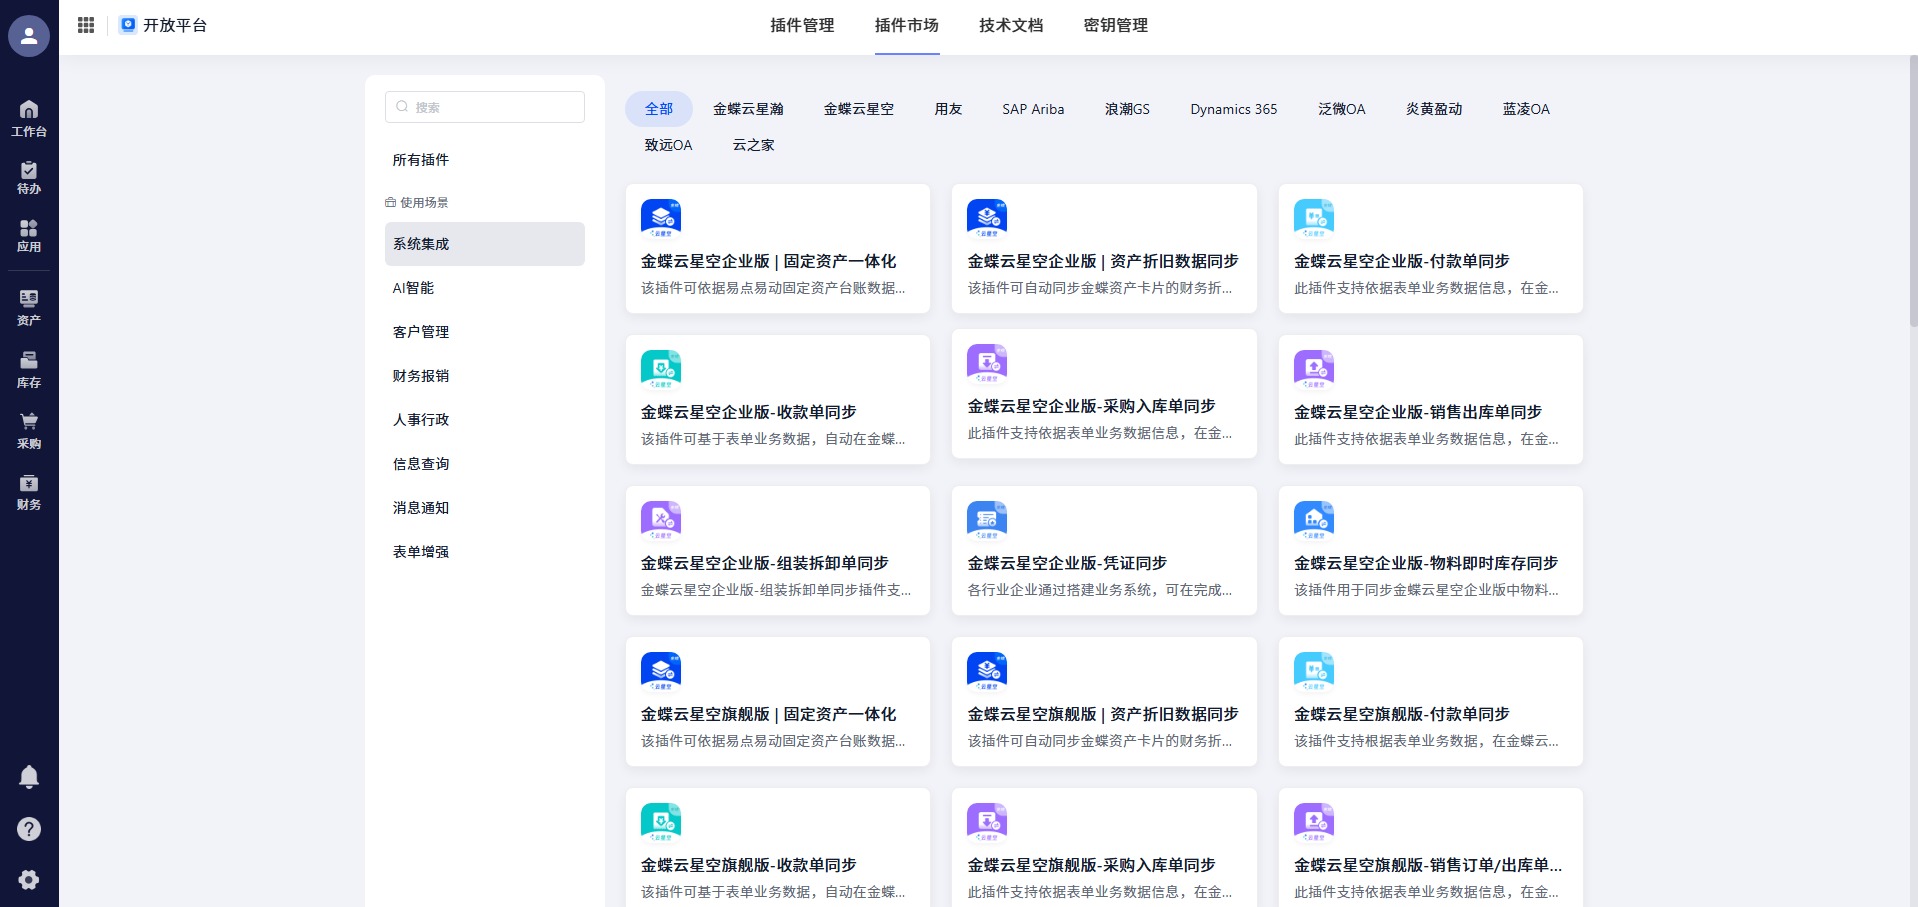The image size is (1918, 907).
Task: Go to 工作台 in the sidebar
Action: coord(29,118)
